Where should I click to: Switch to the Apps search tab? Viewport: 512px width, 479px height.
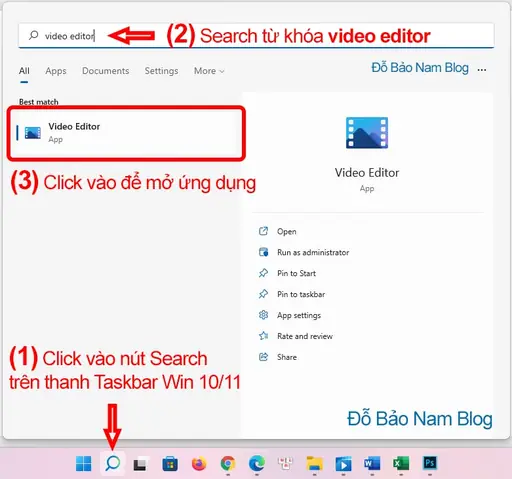tap(56, 71)
